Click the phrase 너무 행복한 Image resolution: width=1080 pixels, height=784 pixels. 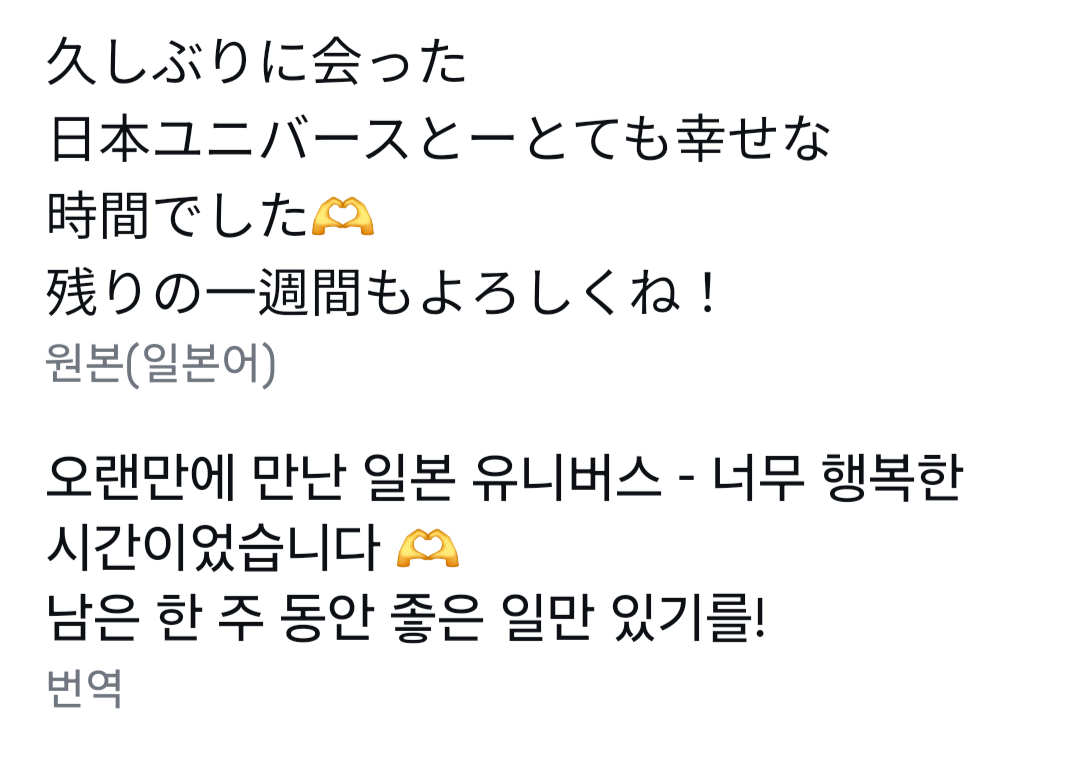(x=836, y=477)
